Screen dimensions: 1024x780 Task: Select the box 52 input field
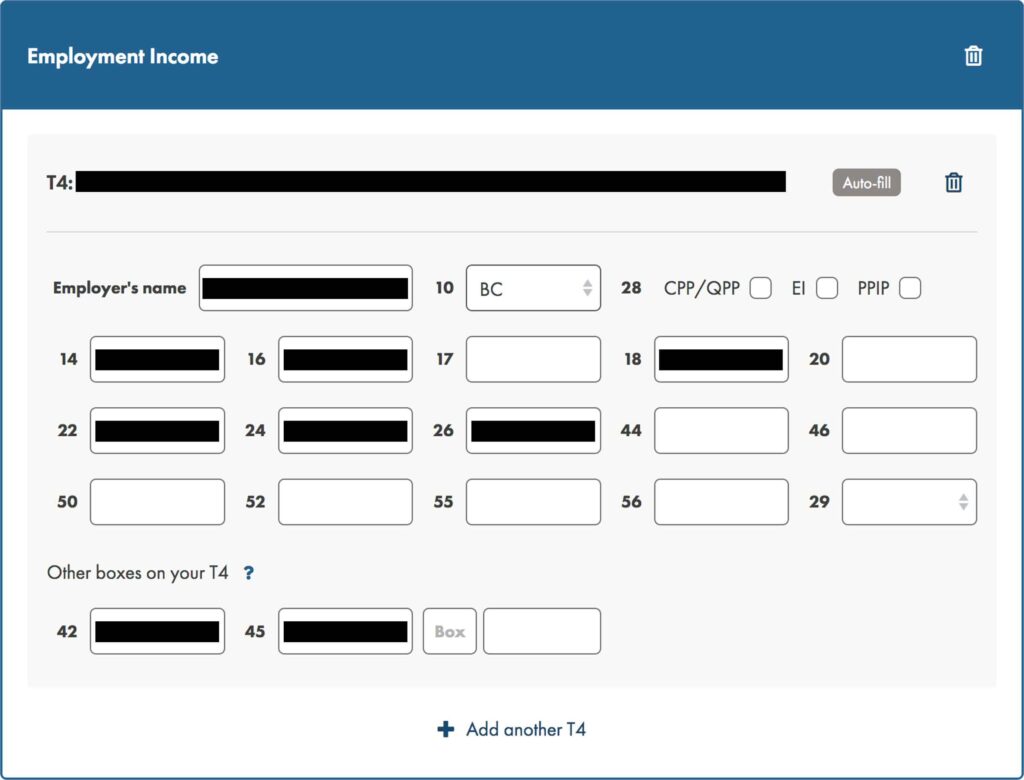click(x=345, y=502)
